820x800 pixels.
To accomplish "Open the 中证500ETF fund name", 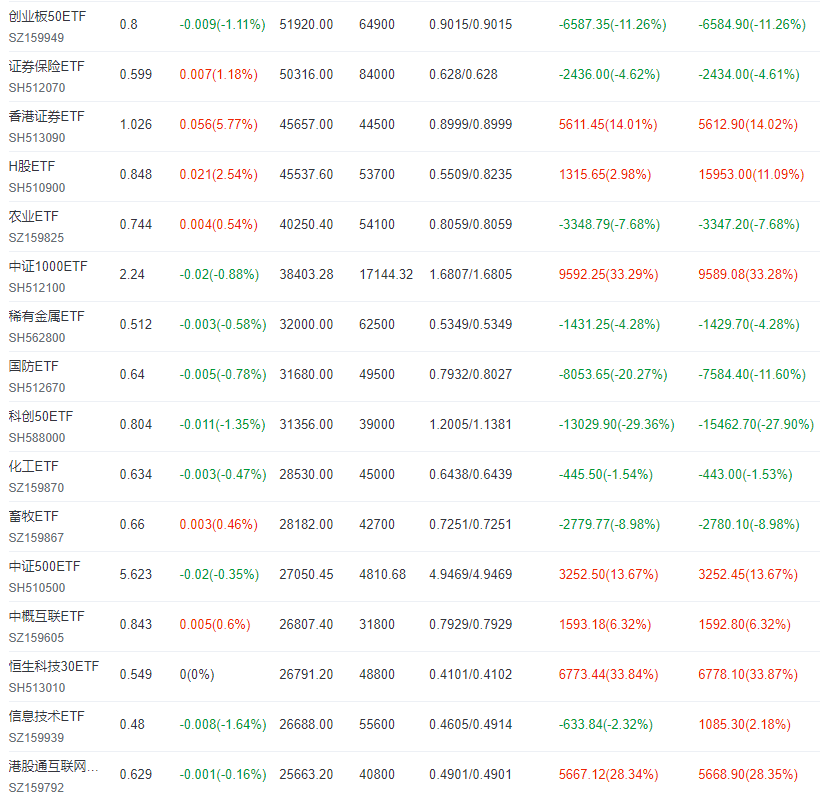I will (44, 567).
